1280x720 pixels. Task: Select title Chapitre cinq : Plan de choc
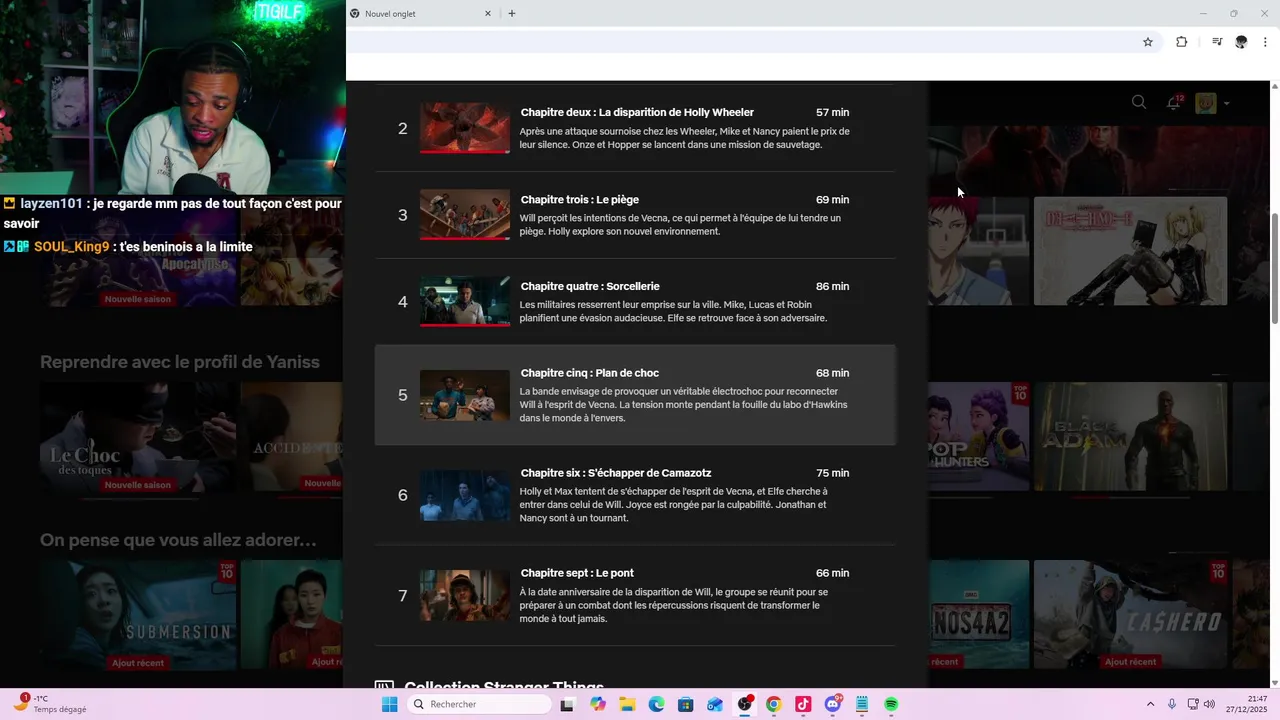[x=589, y=373]
